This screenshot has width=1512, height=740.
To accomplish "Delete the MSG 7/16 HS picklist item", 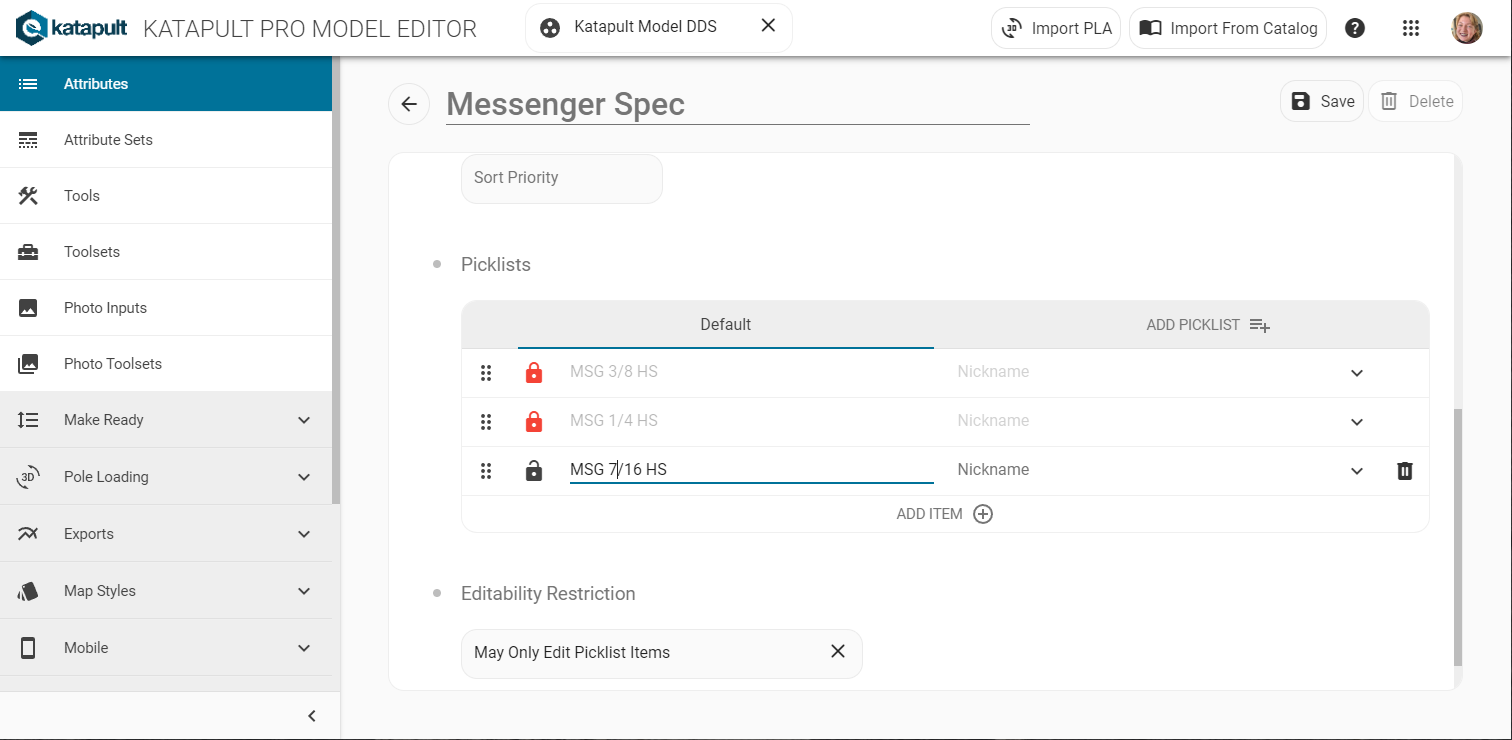I will coord(1405,471).
